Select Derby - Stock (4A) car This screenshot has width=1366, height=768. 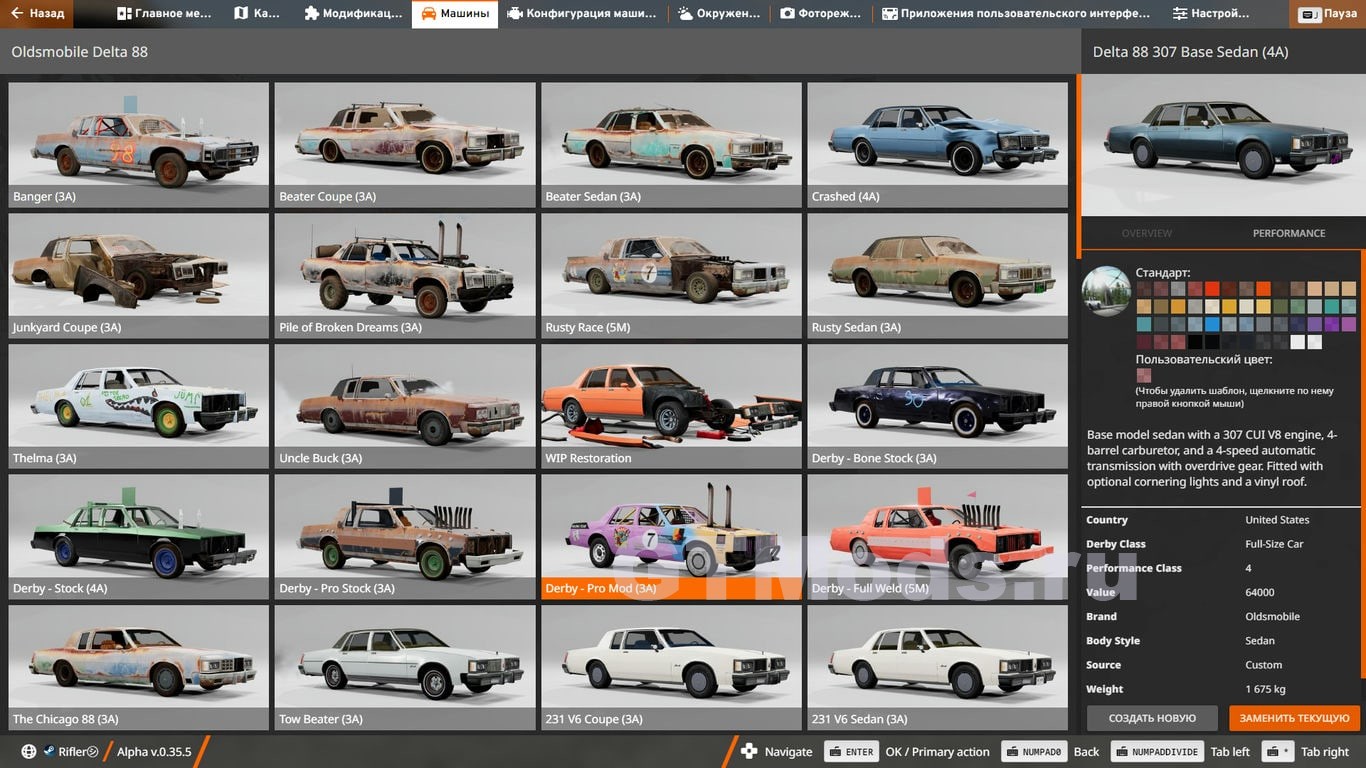(x=138, y=536)
